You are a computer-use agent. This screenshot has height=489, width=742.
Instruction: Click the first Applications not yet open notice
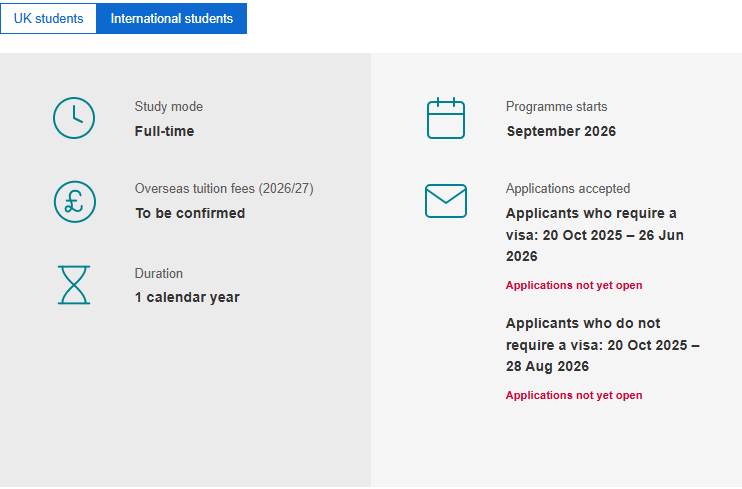click(x=574, y=285)
